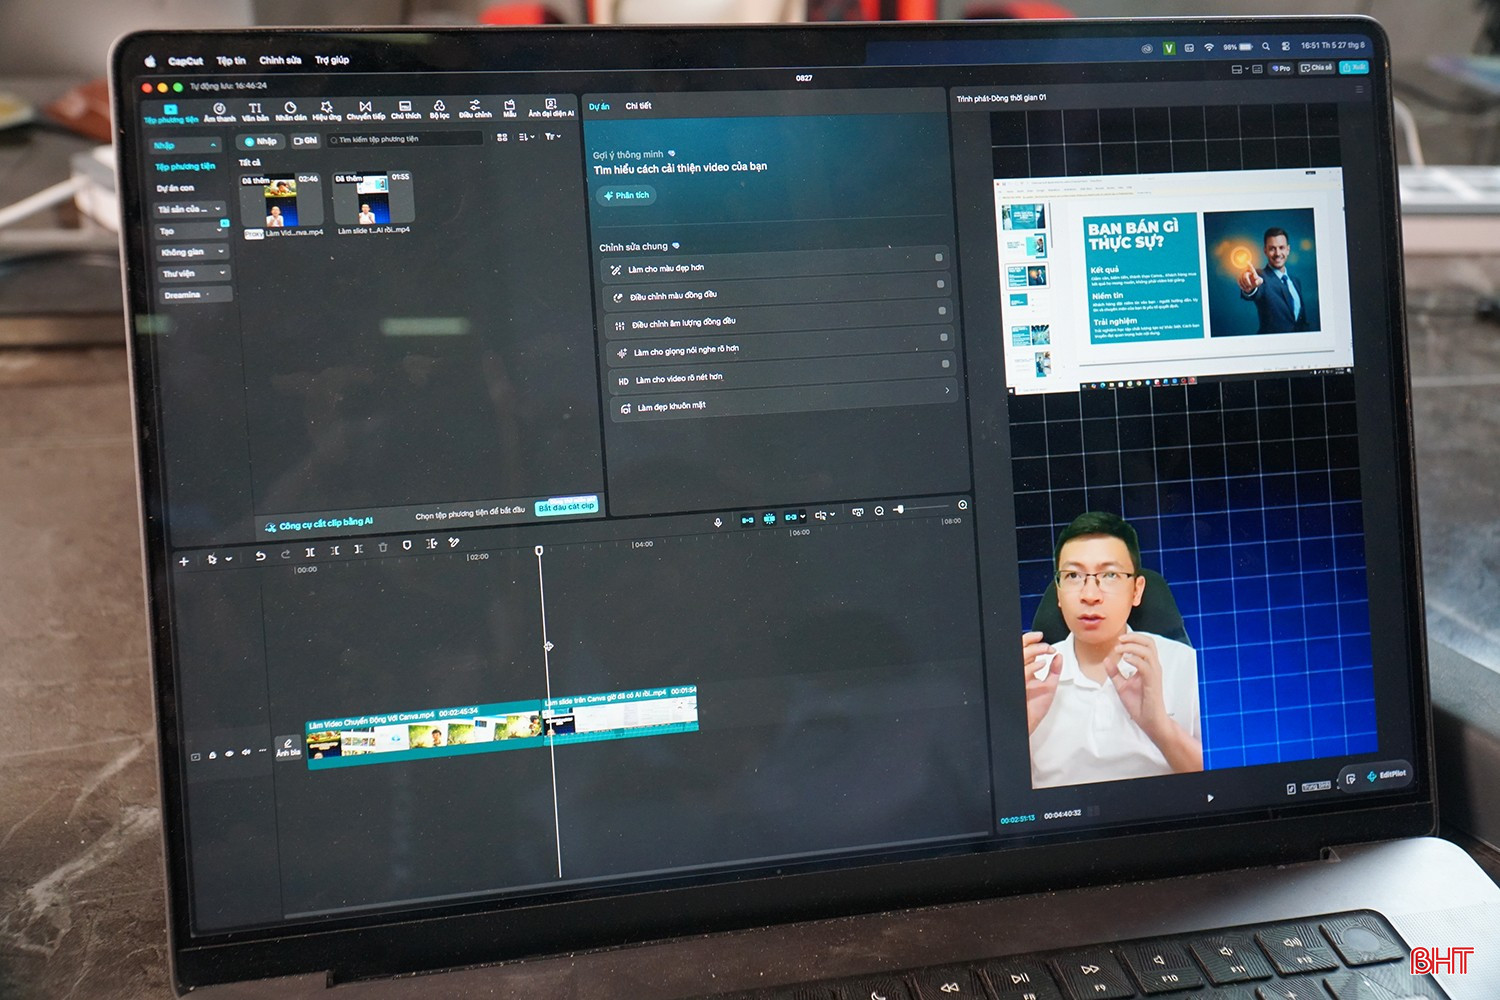Open the CapCut application menu

[x=185, y=62]
